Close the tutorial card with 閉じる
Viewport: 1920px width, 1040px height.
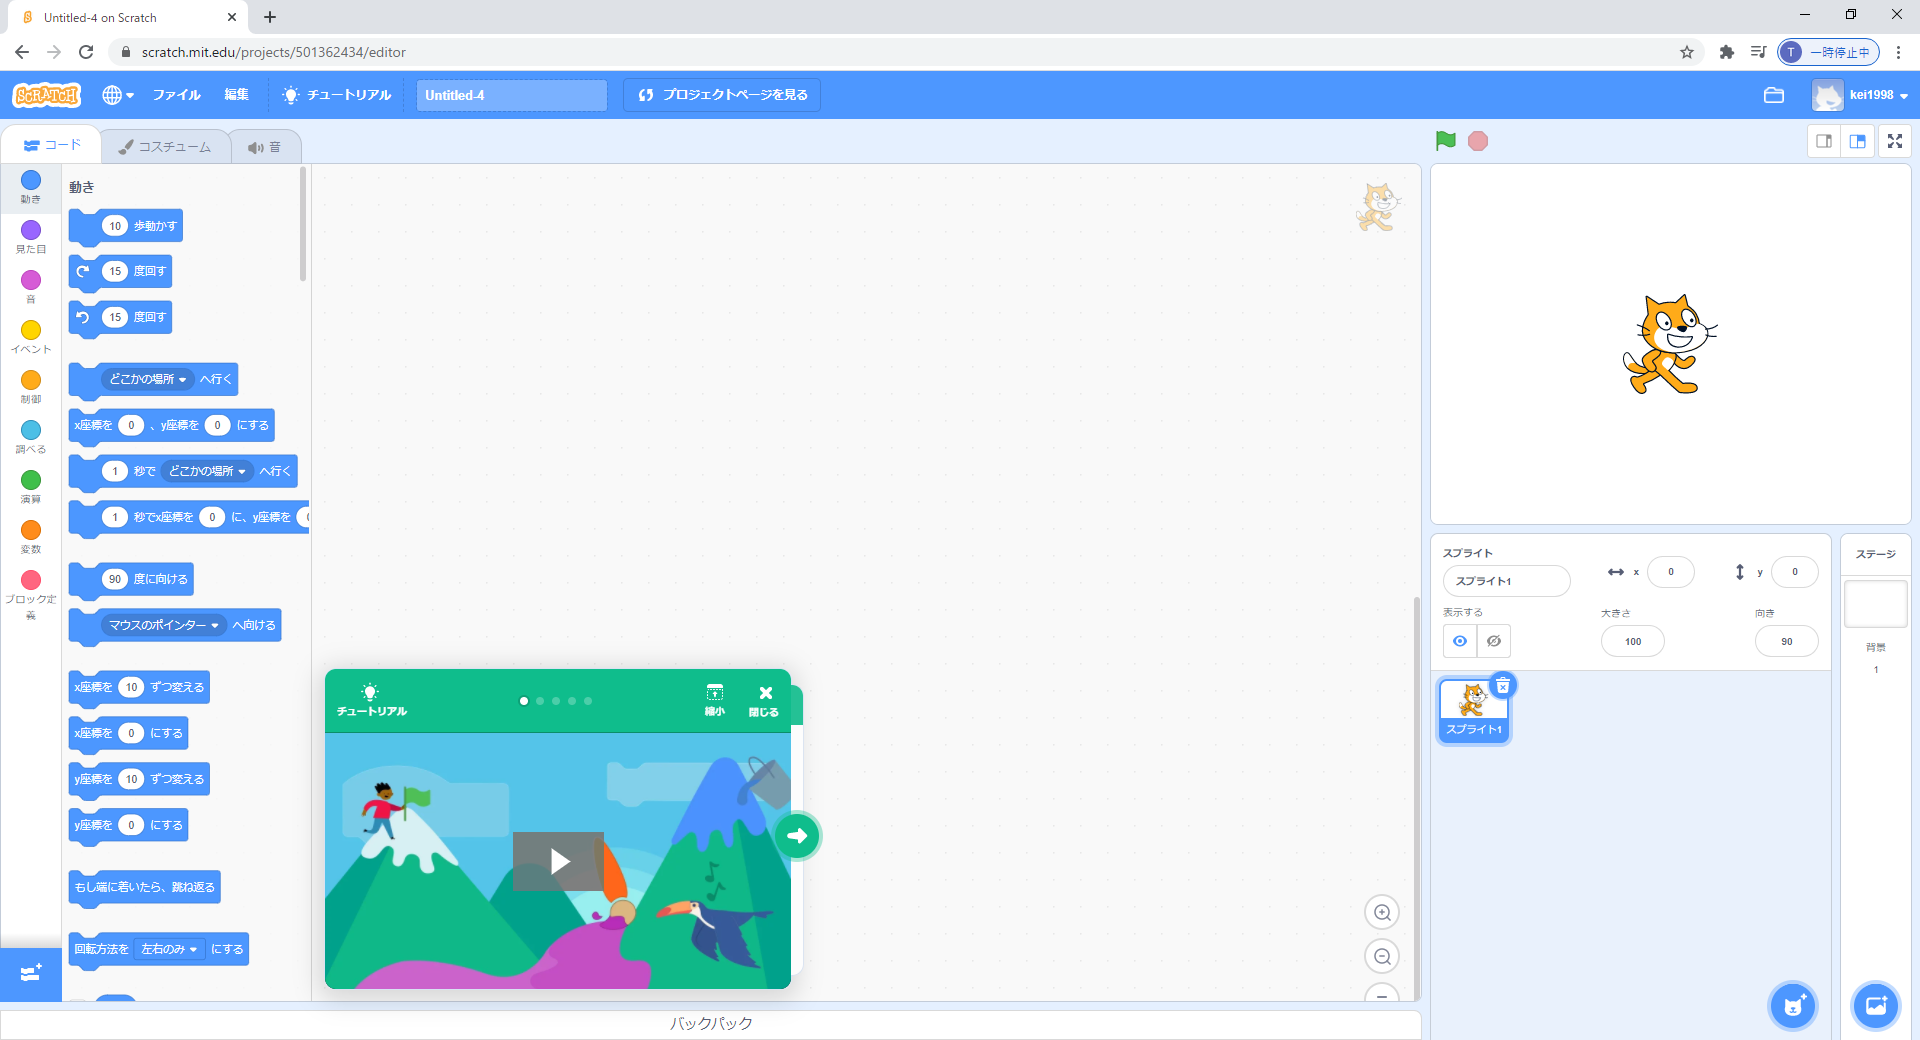tap(764, 700)
